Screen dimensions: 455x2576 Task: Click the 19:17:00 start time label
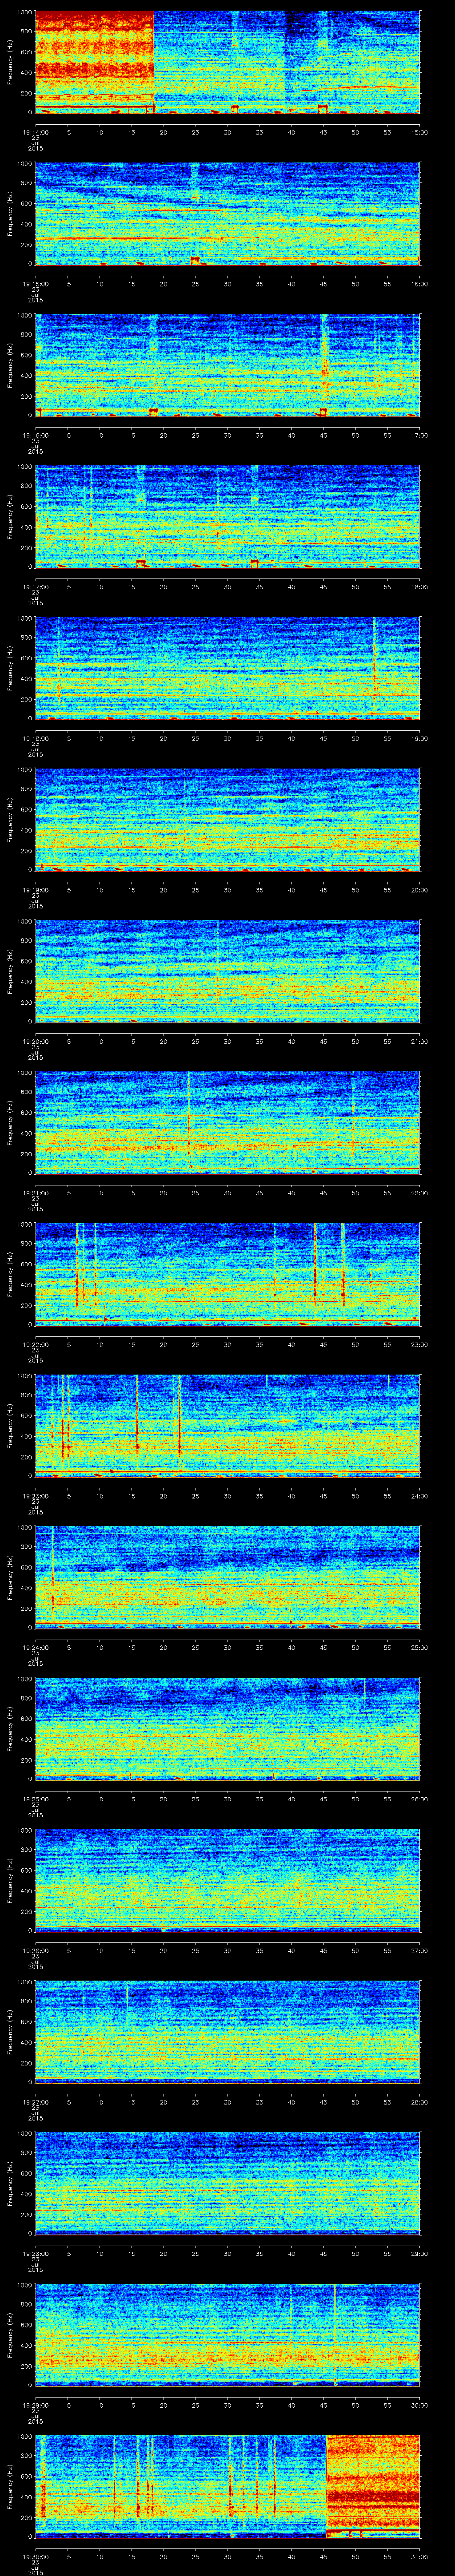click(x=35, y=587)
